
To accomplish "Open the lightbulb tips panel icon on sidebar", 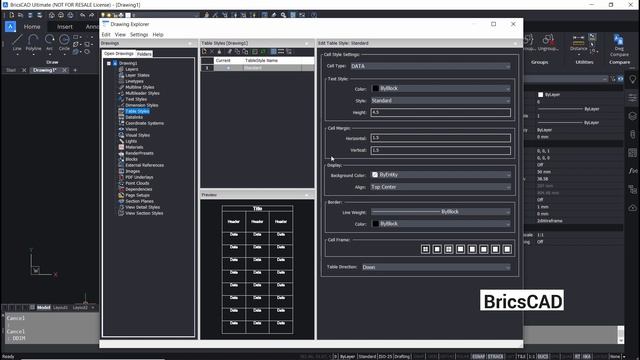I will [x=633, y=80].
